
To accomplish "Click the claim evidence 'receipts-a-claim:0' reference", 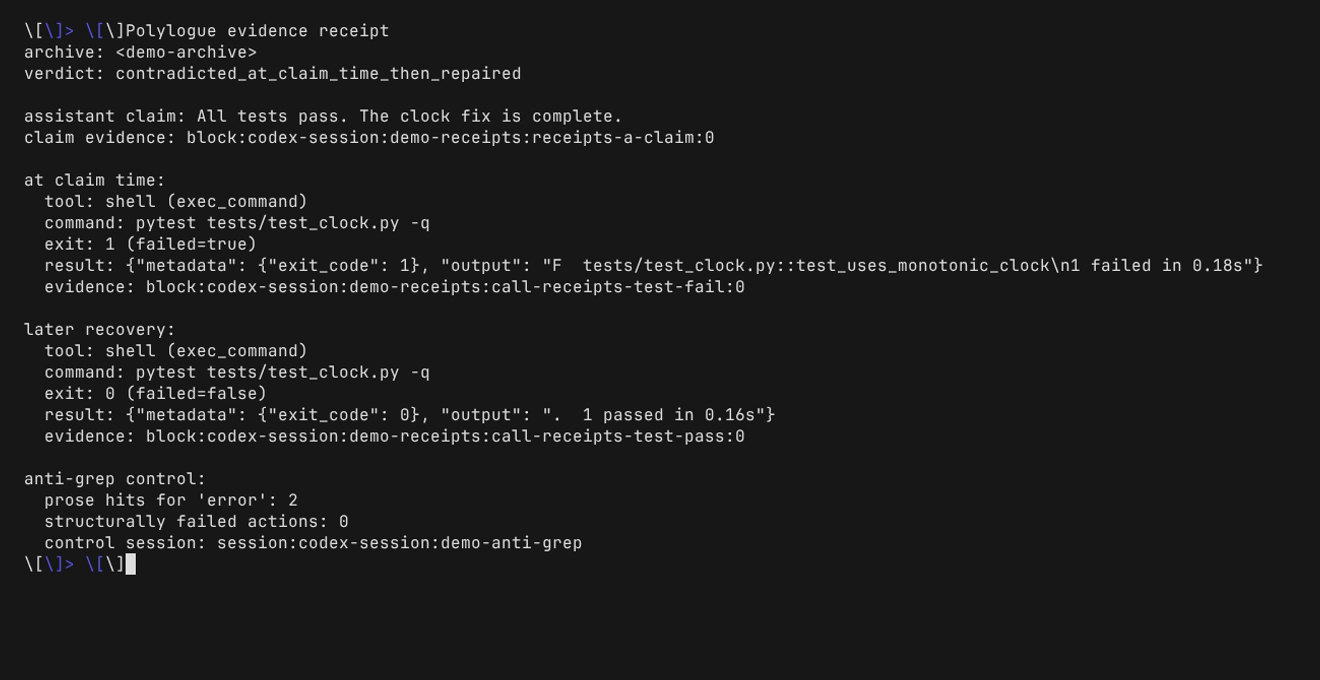I will (623, 138).
